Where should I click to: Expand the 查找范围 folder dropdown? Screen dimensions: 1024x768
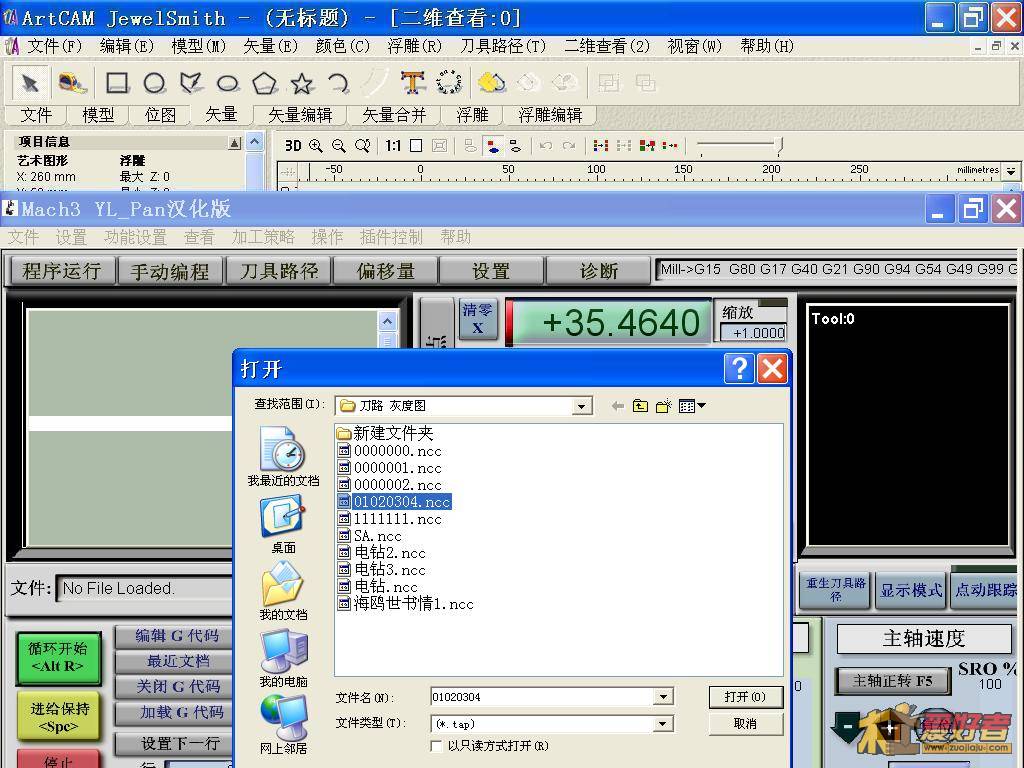(581, 406)
